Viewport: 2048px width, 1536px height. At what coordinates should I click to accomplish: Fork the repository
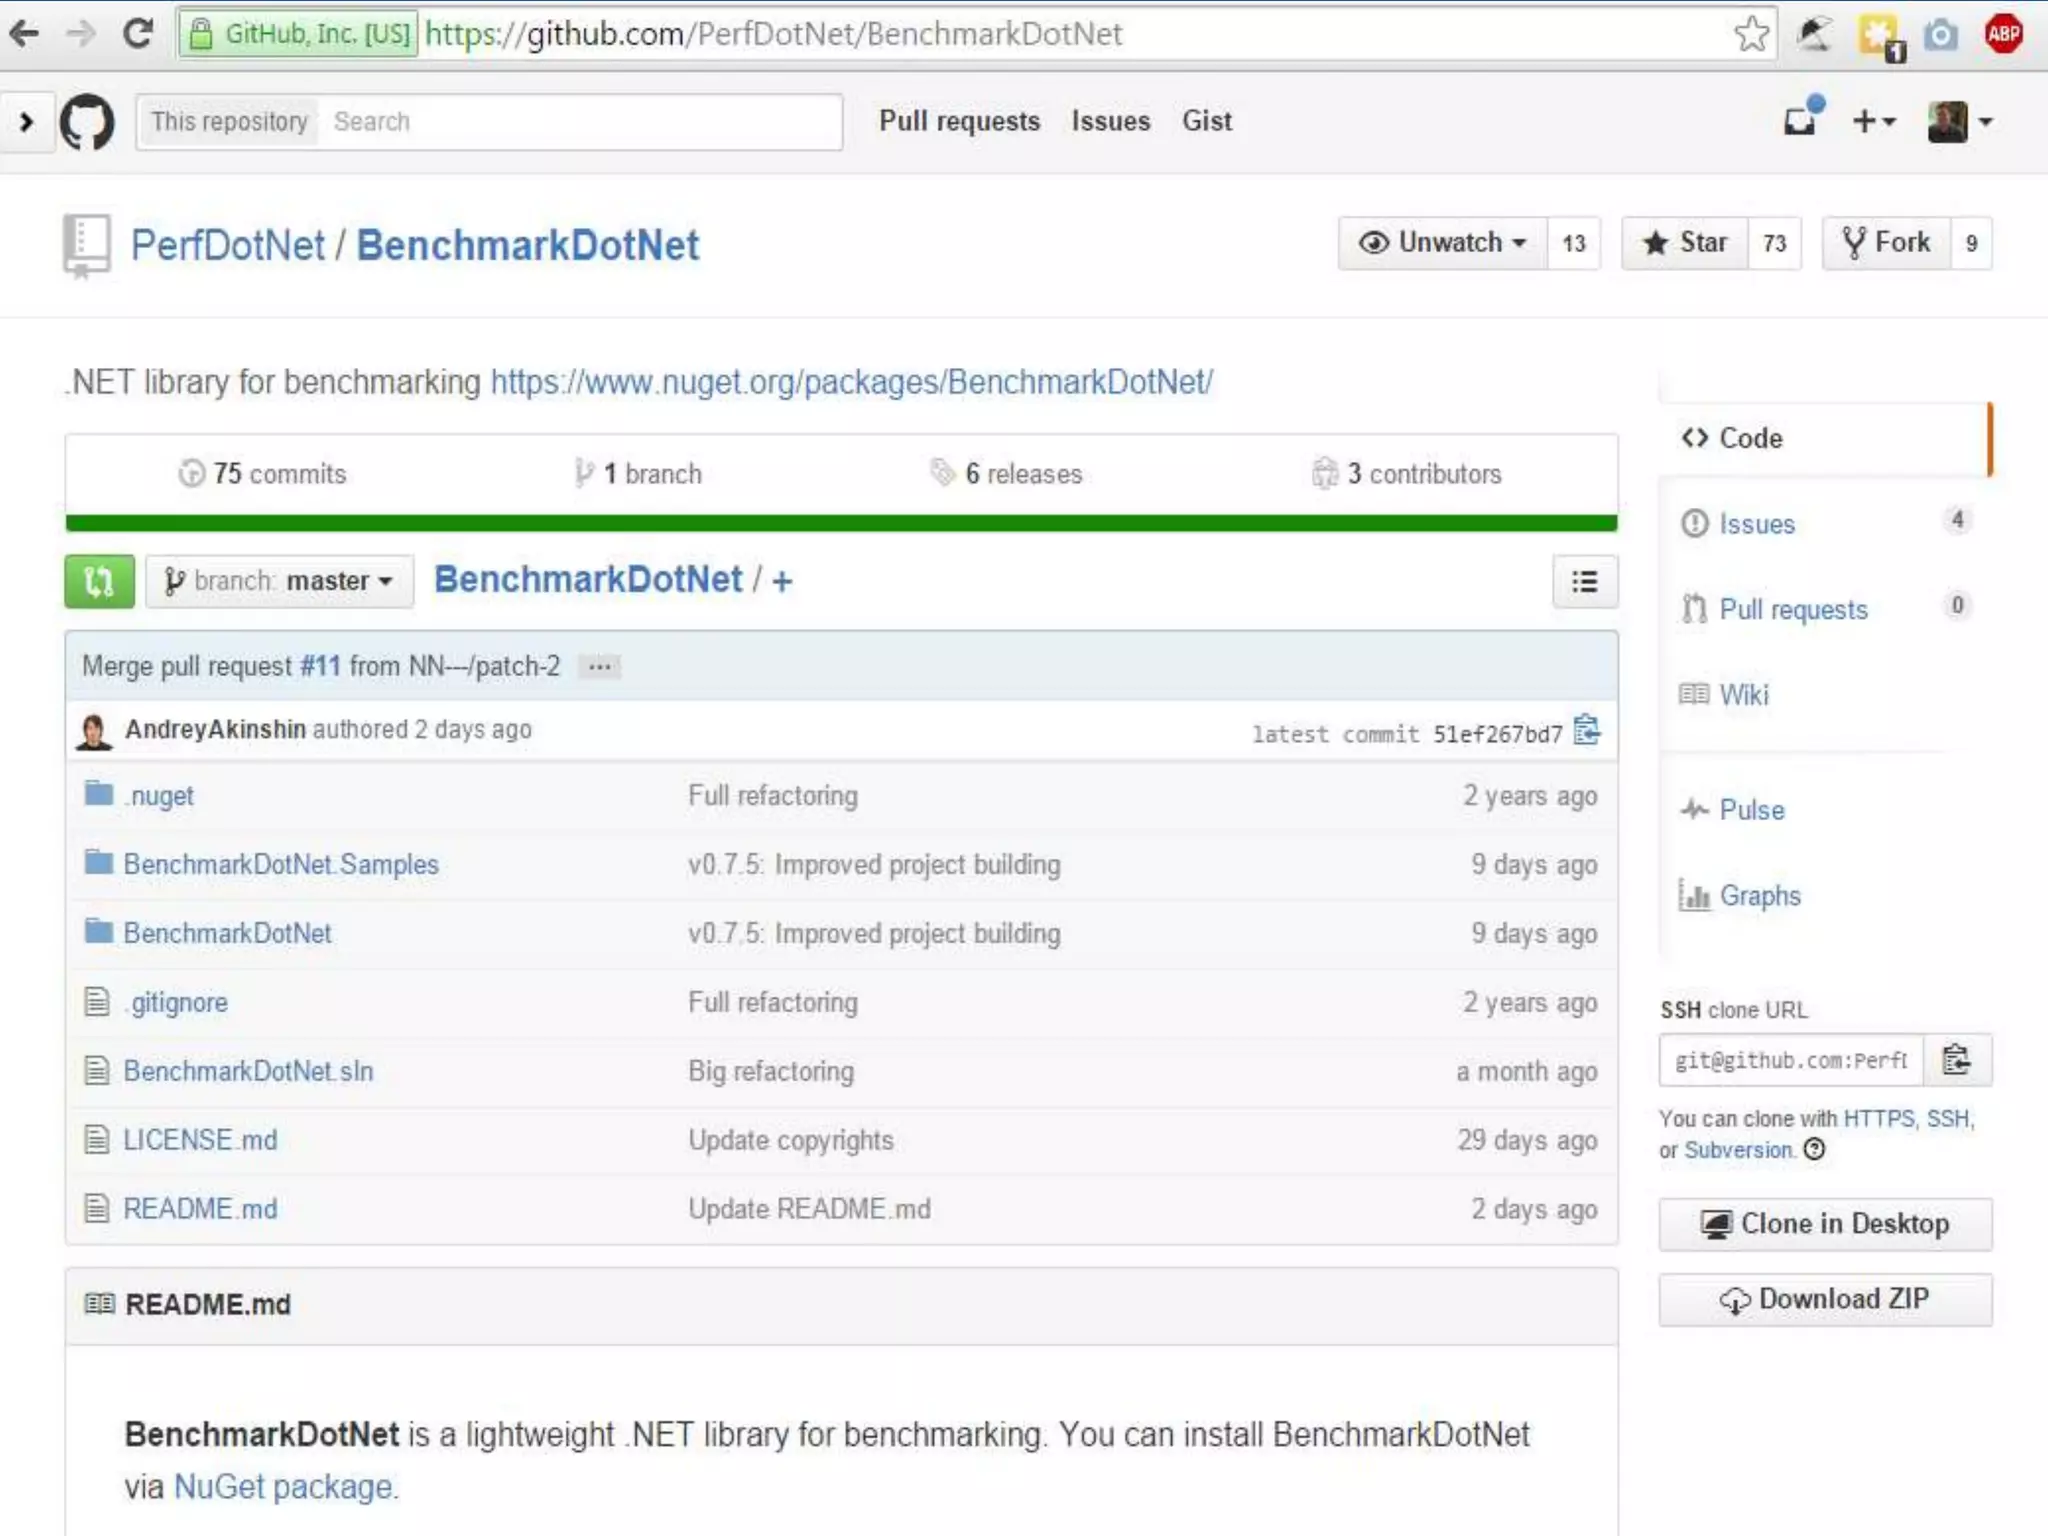1886,243
